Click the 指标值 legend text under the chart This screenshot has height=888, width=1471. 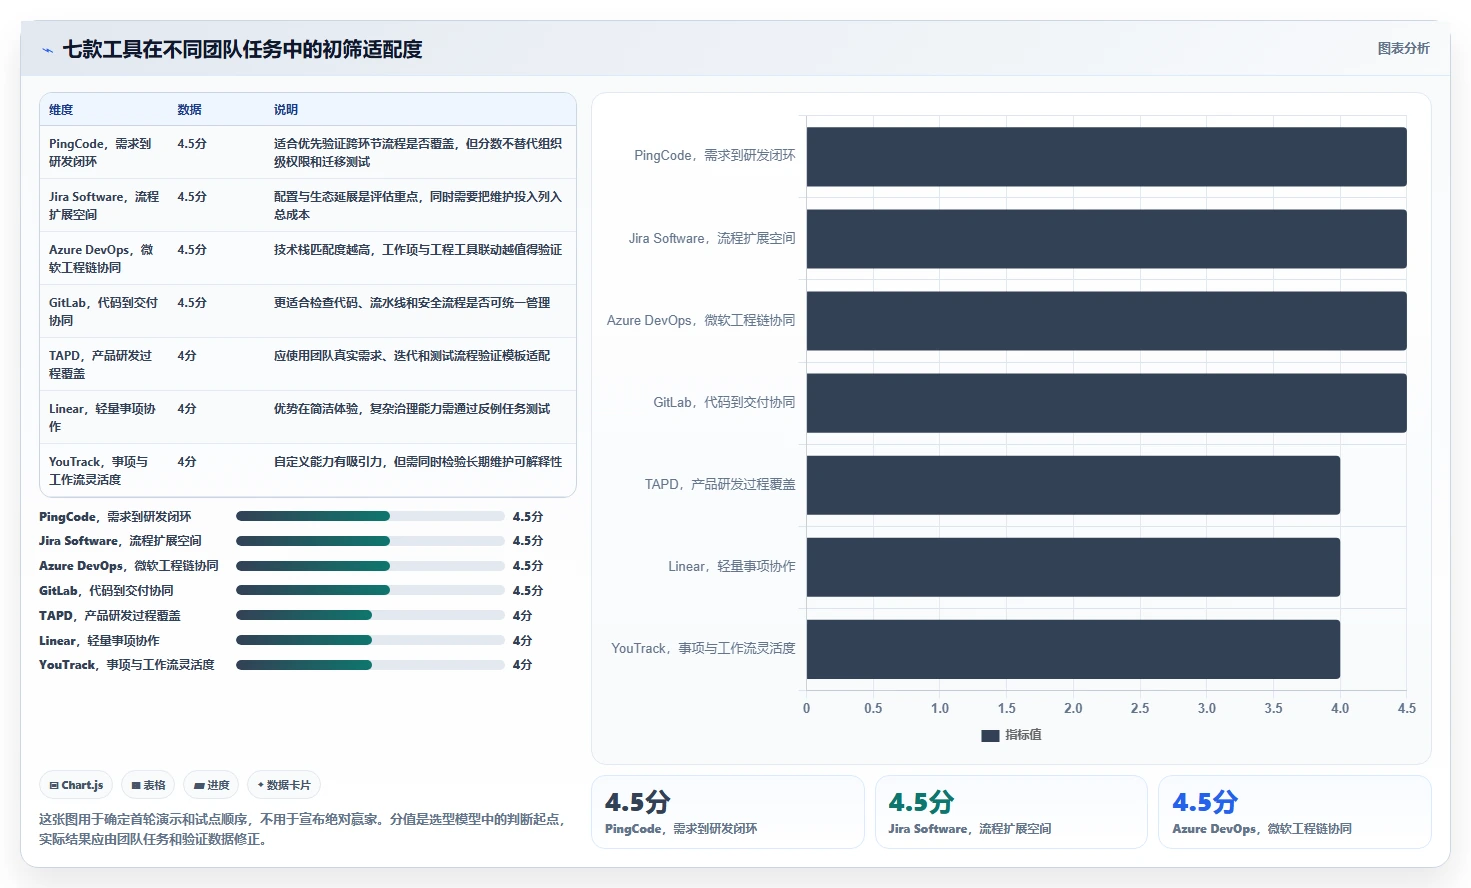pyautogui.click(x=1023, y=735)
